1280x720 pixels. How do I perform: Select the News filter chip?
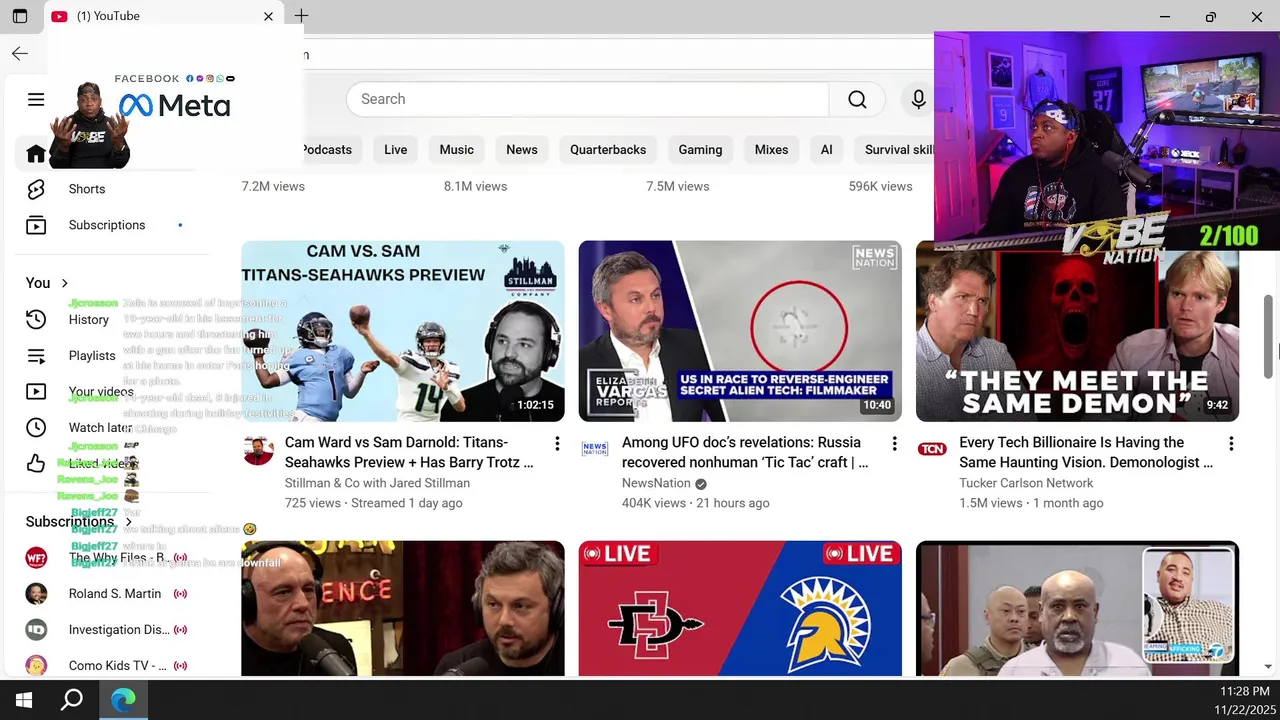tap(522, 150)
